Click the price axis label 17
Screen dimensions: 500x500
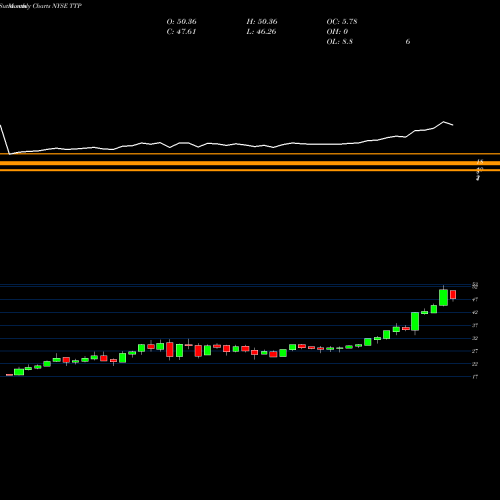pos(475,377)
